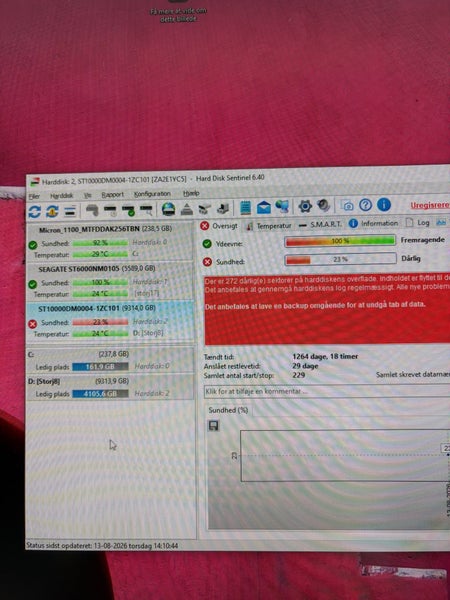The width and height of the screenshot is (450, 600).
Task: Click the blue refresh arrows toolbar icon
Action: coord(34,211)
